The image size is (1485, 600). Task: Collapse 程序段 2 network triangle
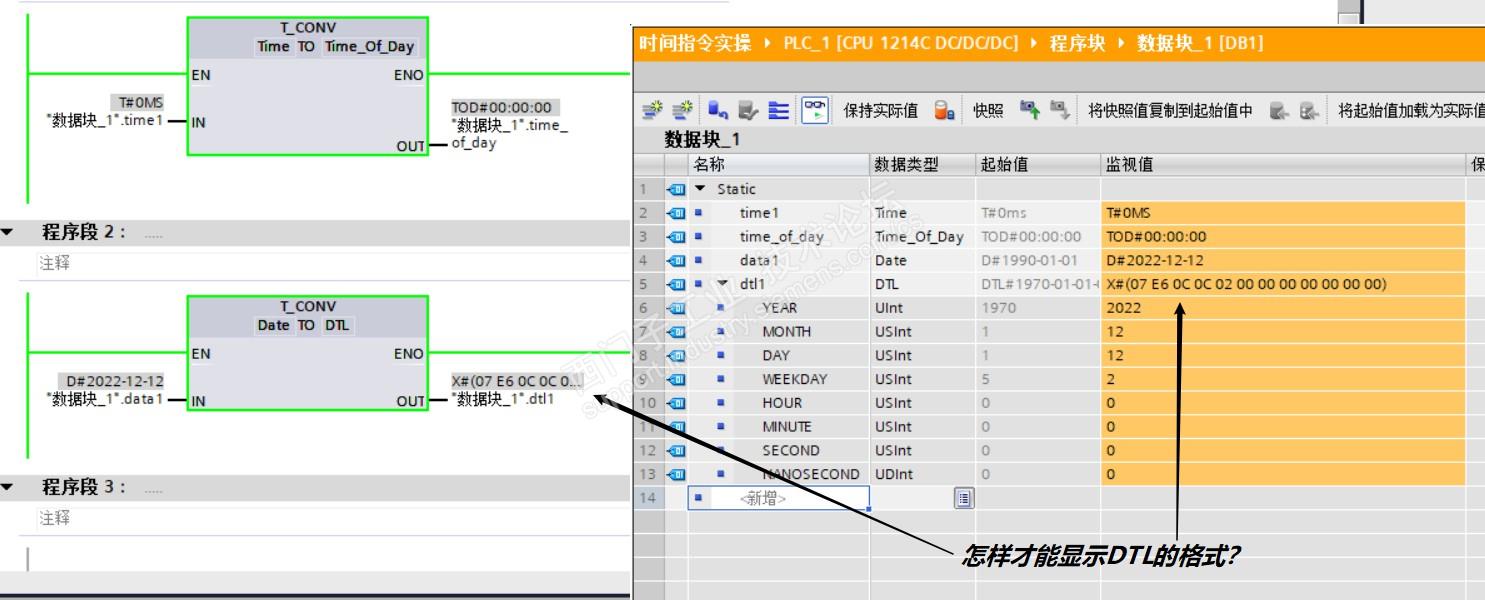tap(8, 232)
